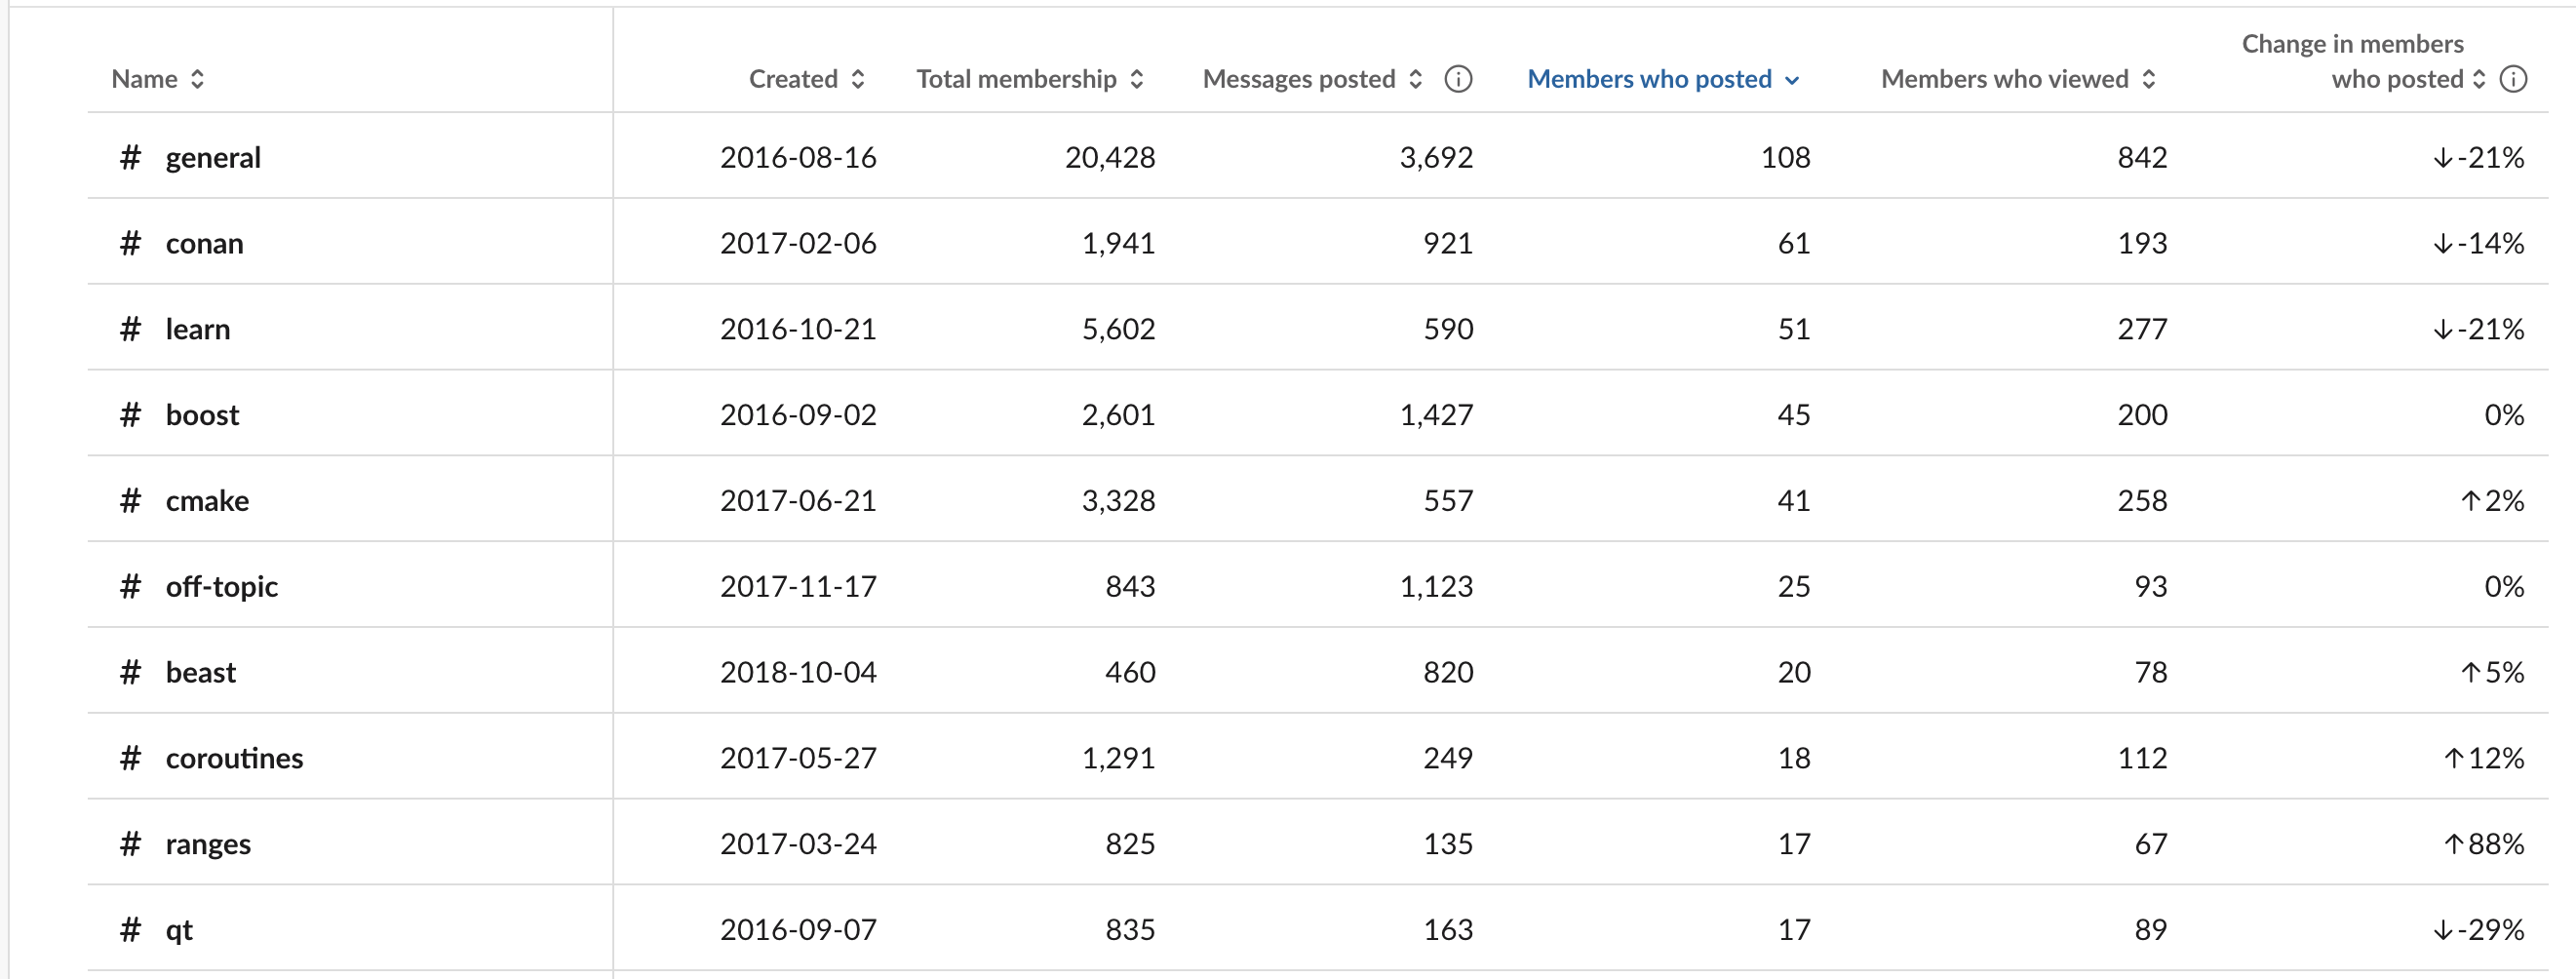Sort table by Name column

pos(158,79)
